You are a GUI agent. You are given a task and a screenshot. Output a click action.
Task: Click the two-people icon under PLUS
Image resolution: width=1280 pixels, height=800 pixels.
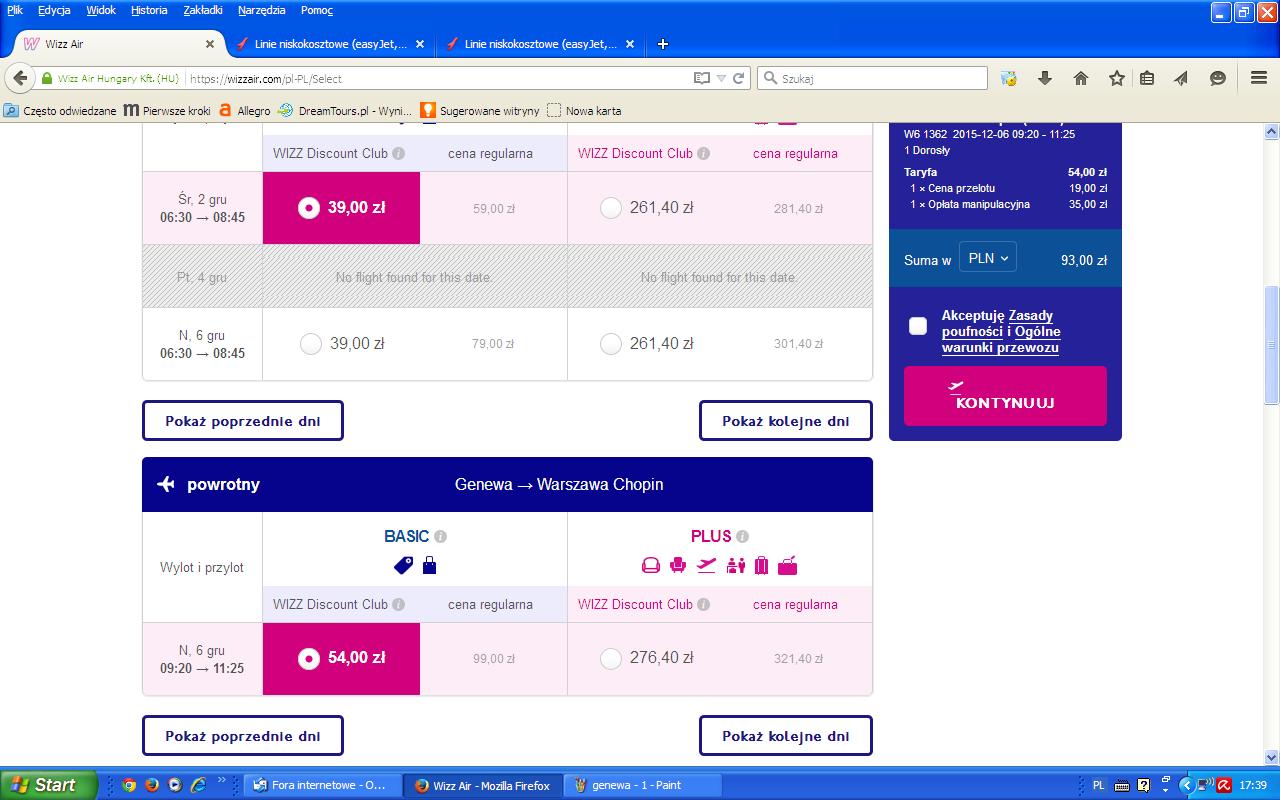[736, 566]
